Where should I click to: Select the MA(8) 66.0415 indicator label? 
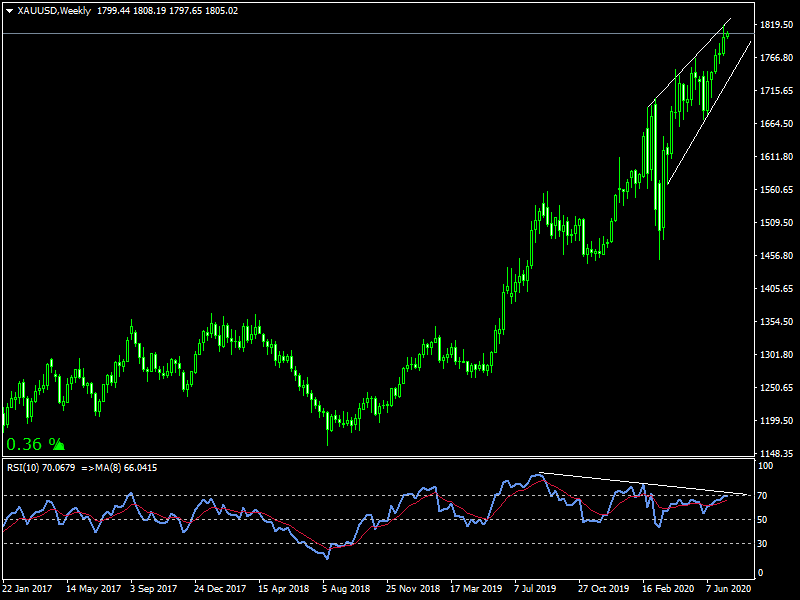126,468
